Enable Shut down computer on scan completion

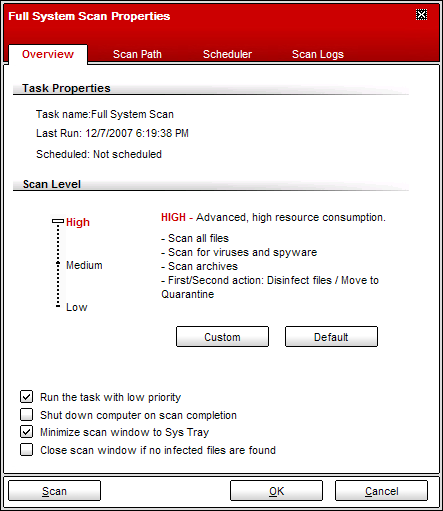point(26,415)
